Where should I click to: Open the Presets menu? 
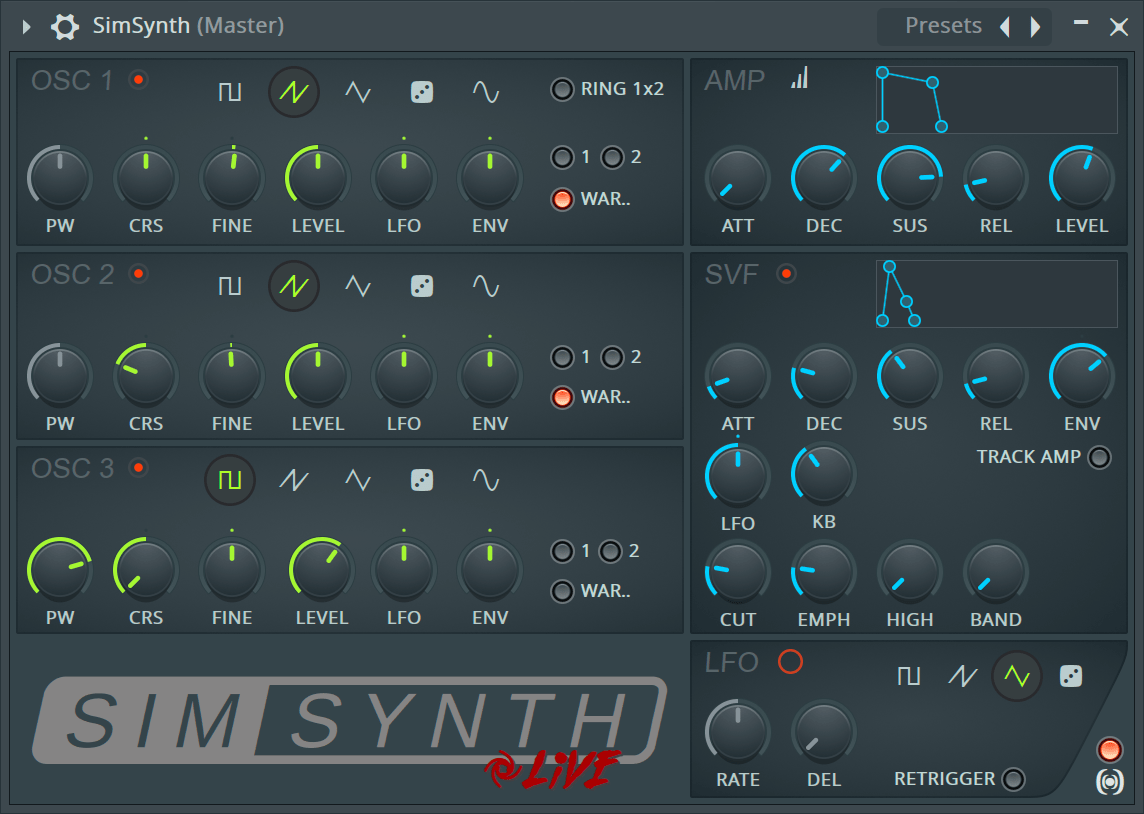[x=942, y=25]
